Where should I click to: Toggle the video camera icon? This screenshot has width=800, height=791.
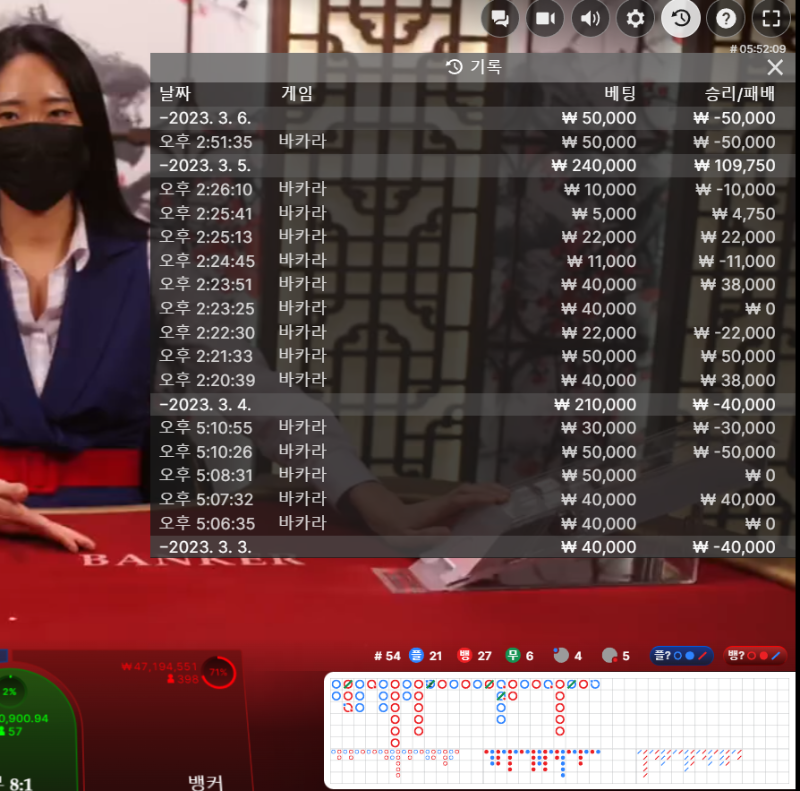pyautogui.click(x=545, y=19)
